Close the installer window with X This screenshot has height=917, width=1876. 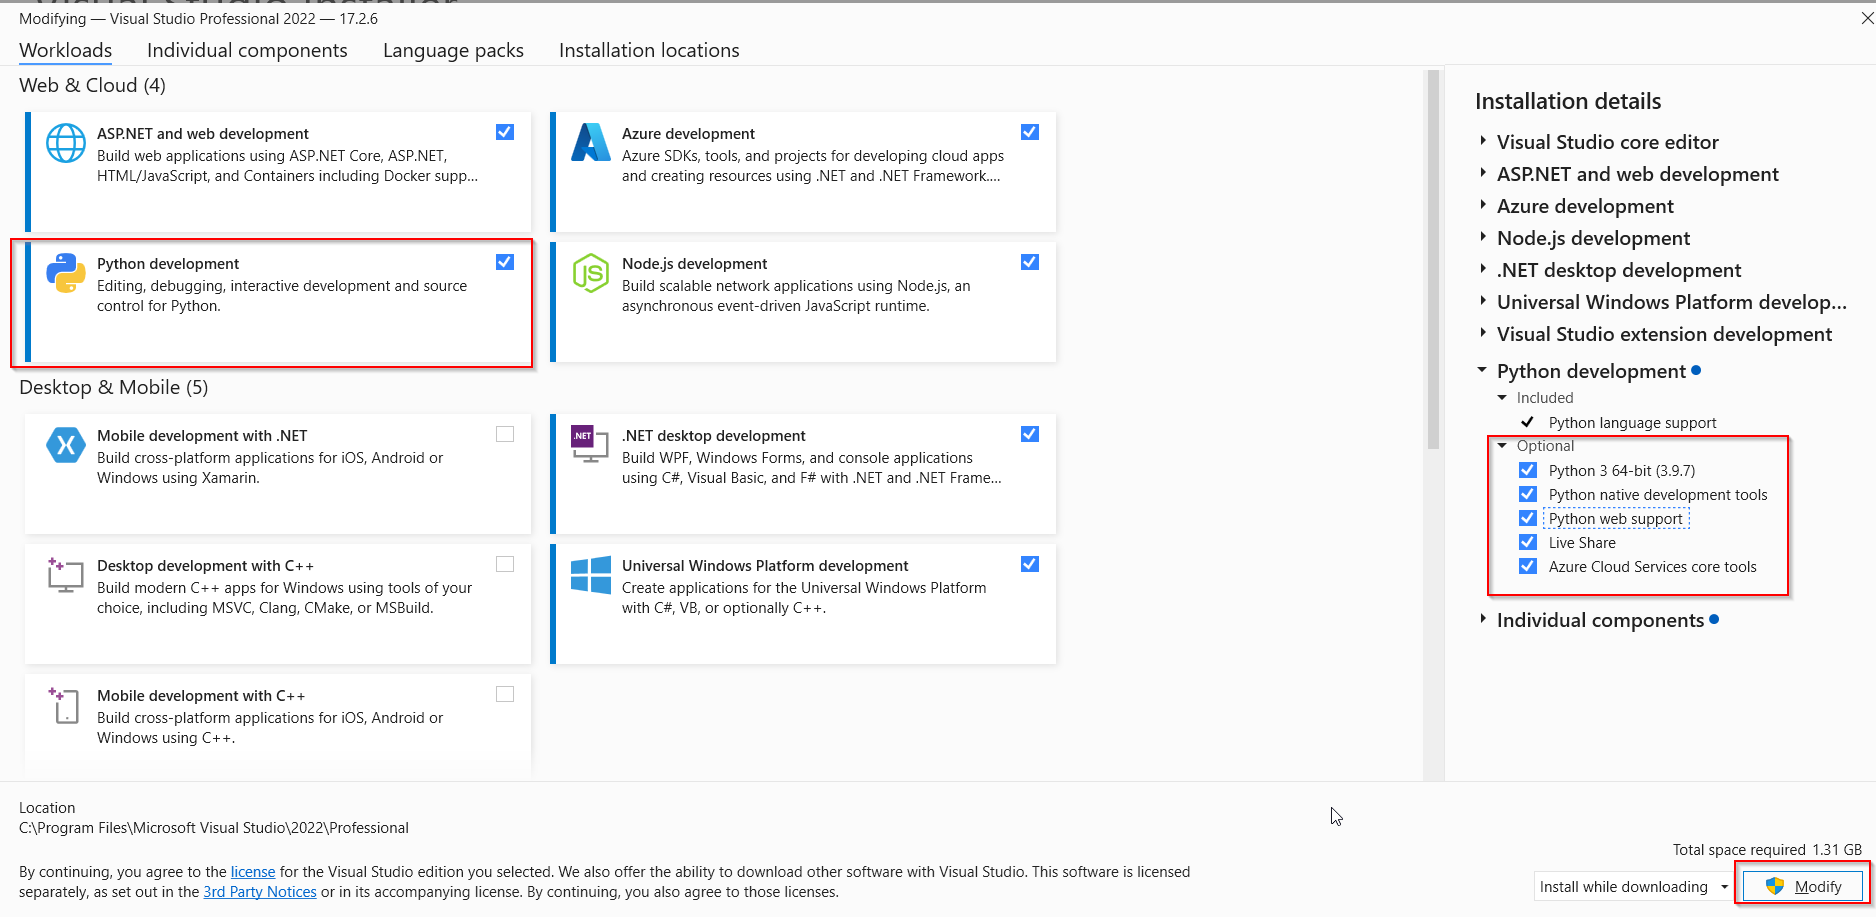pos(1867,18)
